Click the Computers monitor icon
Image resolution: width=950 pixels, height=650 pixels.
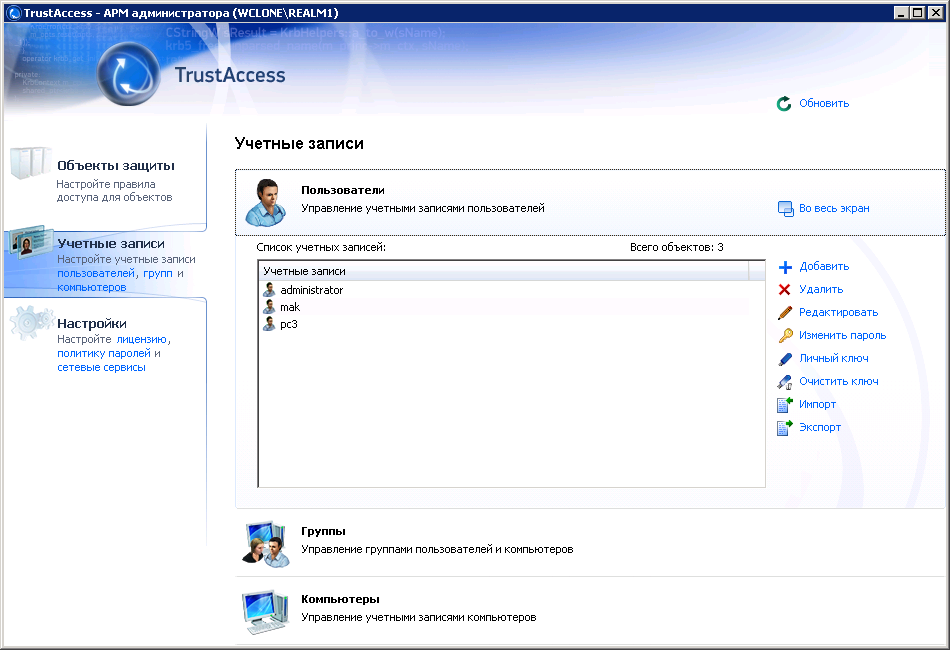click(265, 611)
